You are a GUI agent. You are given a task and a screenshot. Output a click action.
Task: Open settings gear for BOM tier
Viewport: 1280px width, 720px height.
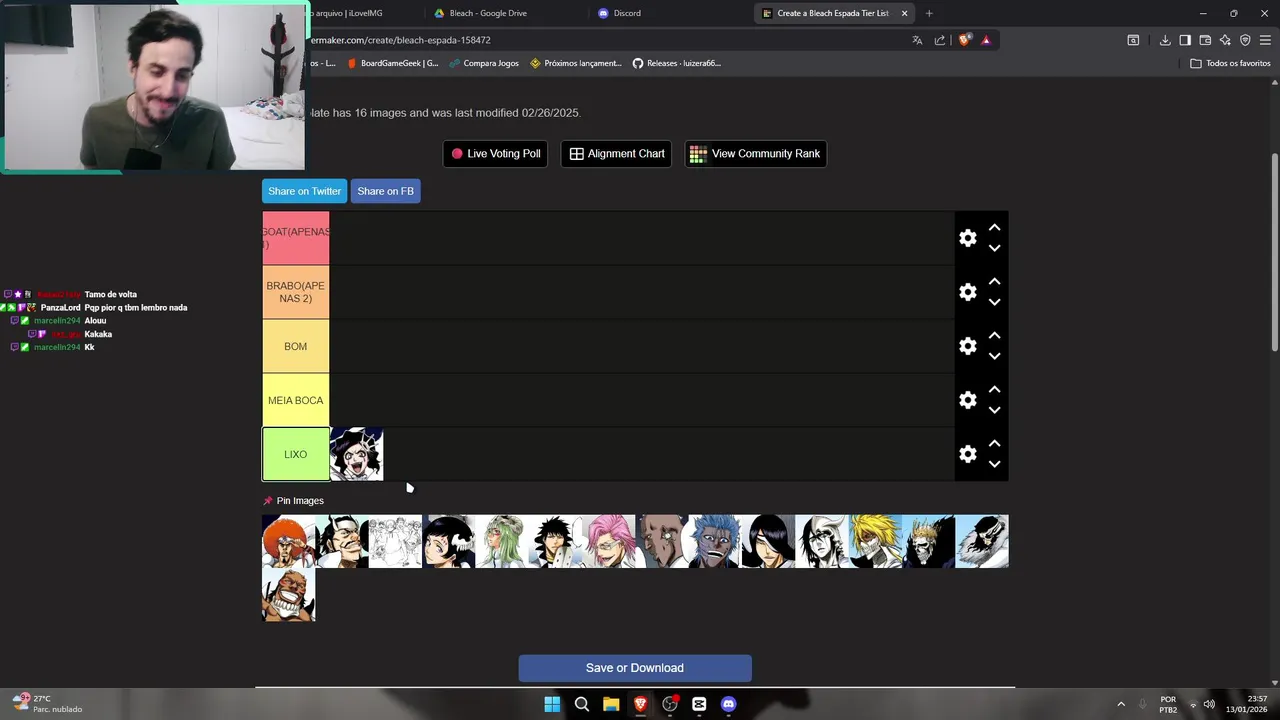click(x=967, y=346)
